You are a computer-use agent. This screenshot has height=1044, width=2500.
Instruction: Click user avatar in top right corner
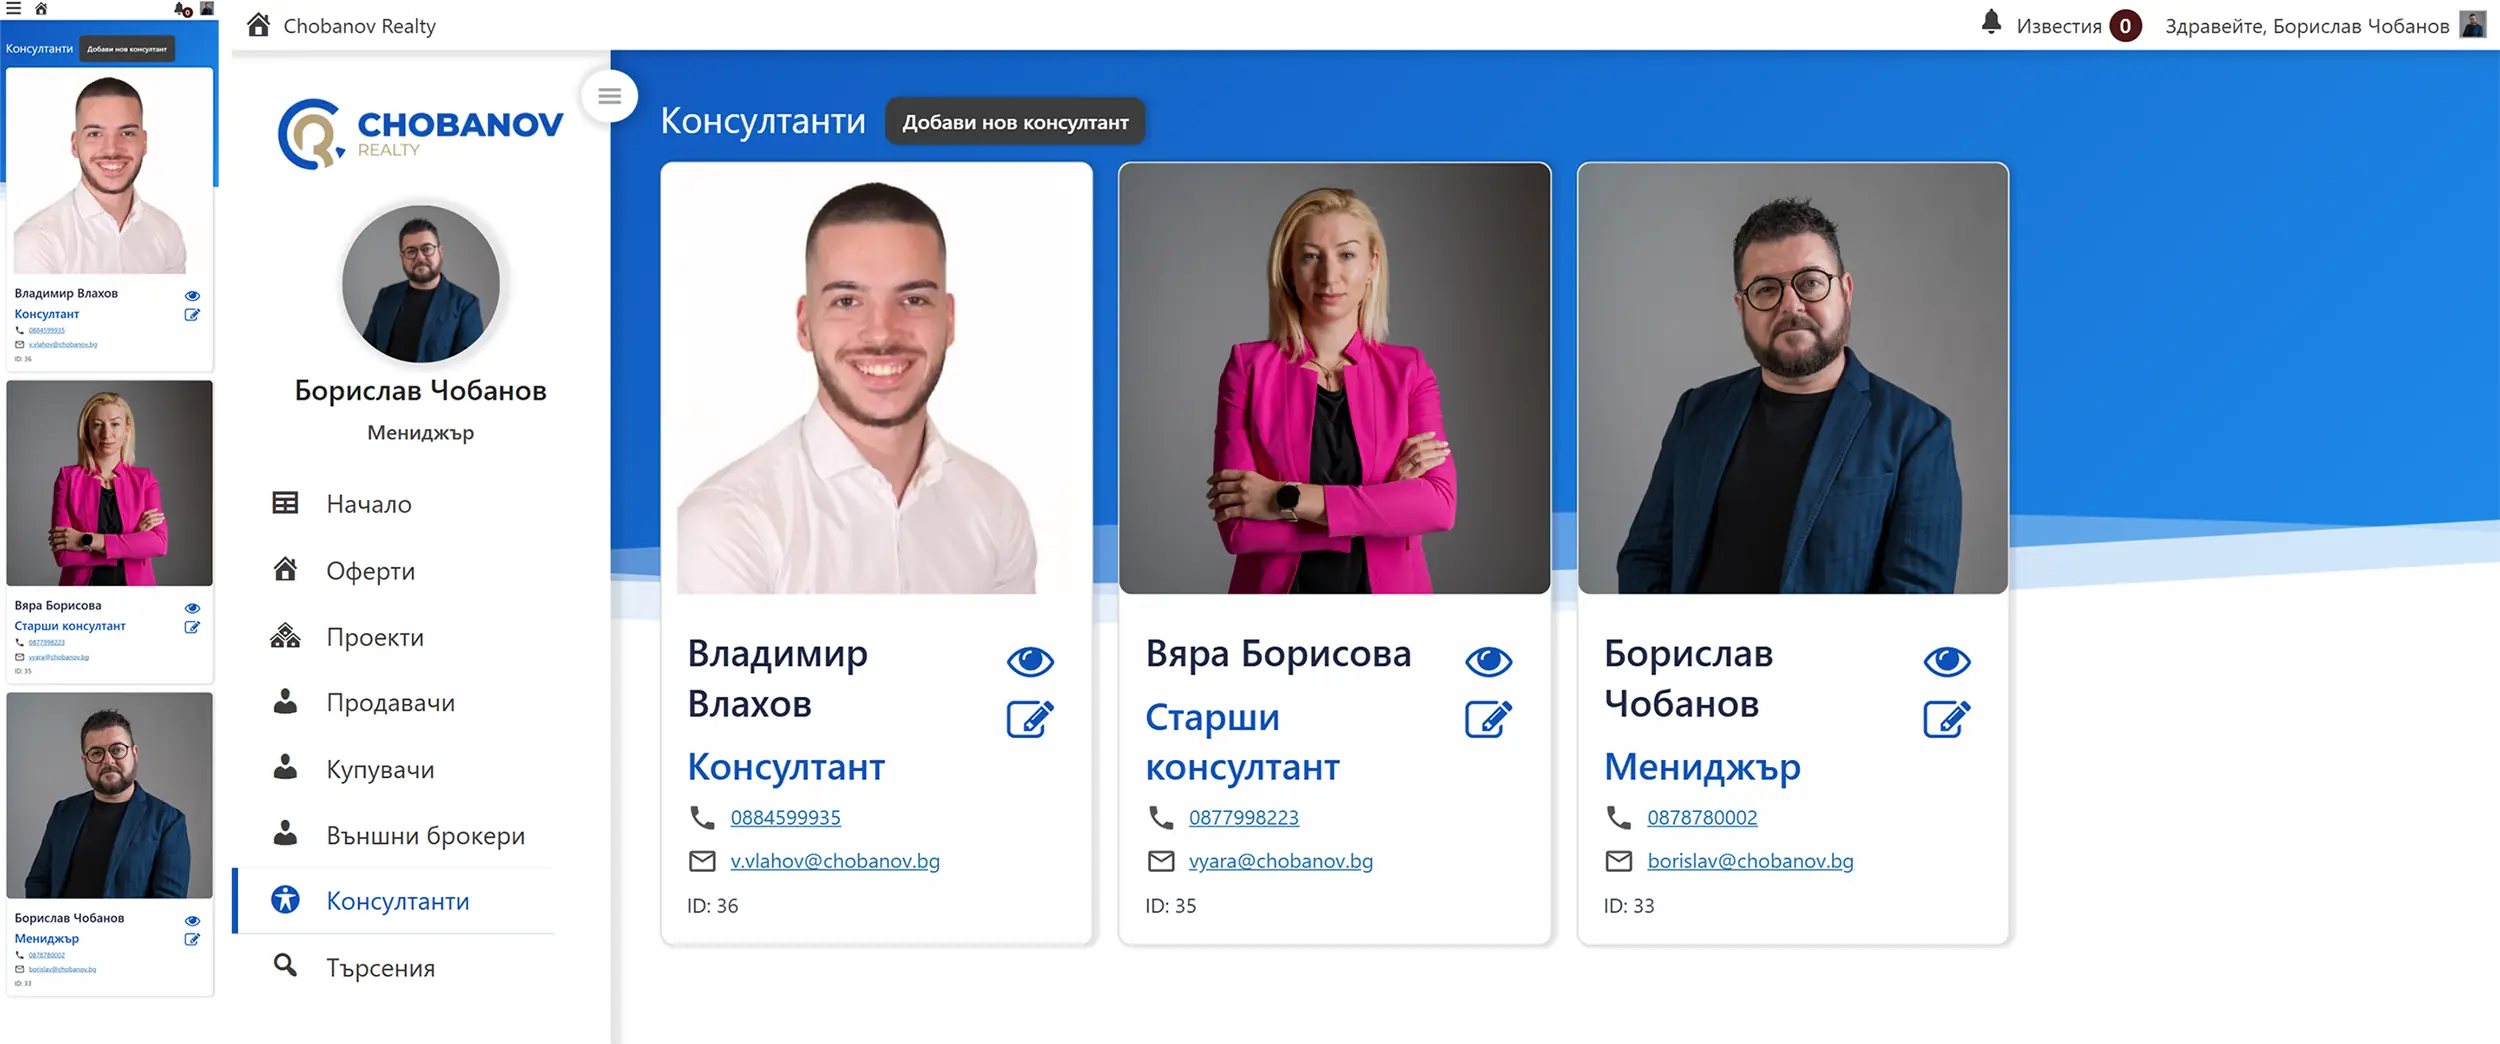tap(2473, 25)
